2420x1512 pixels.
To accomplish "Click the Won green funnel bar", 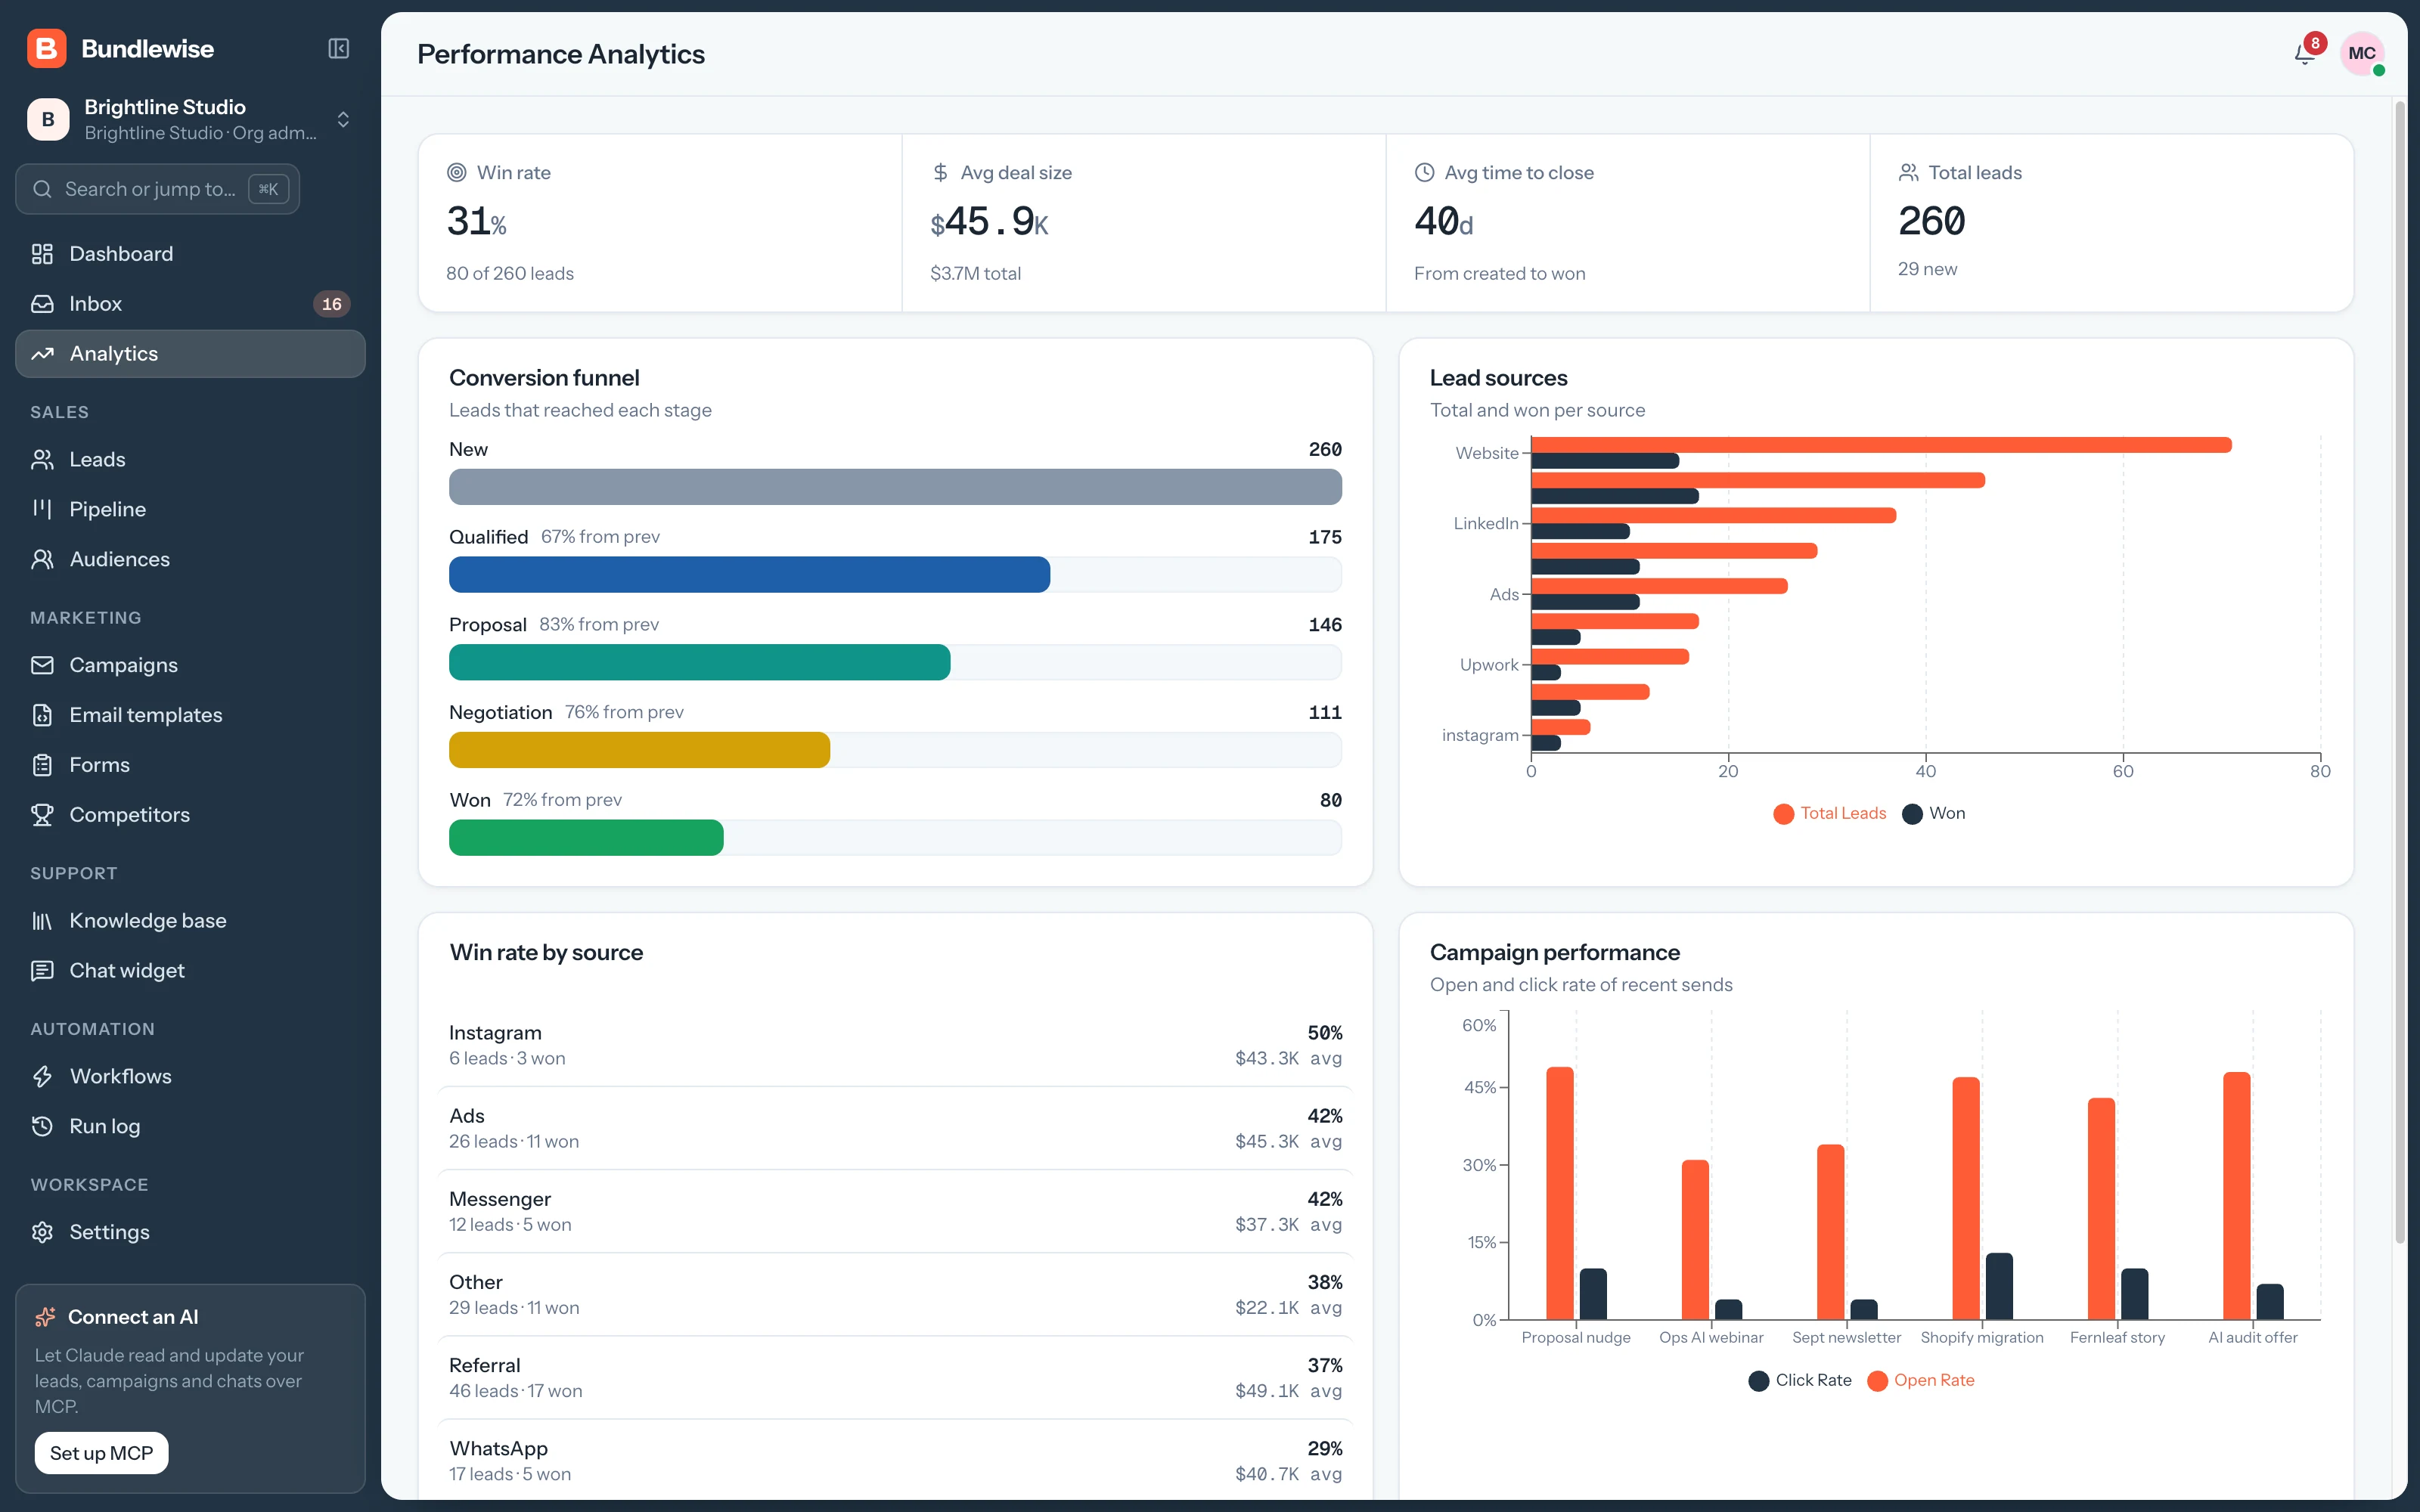I will point(586,838).
